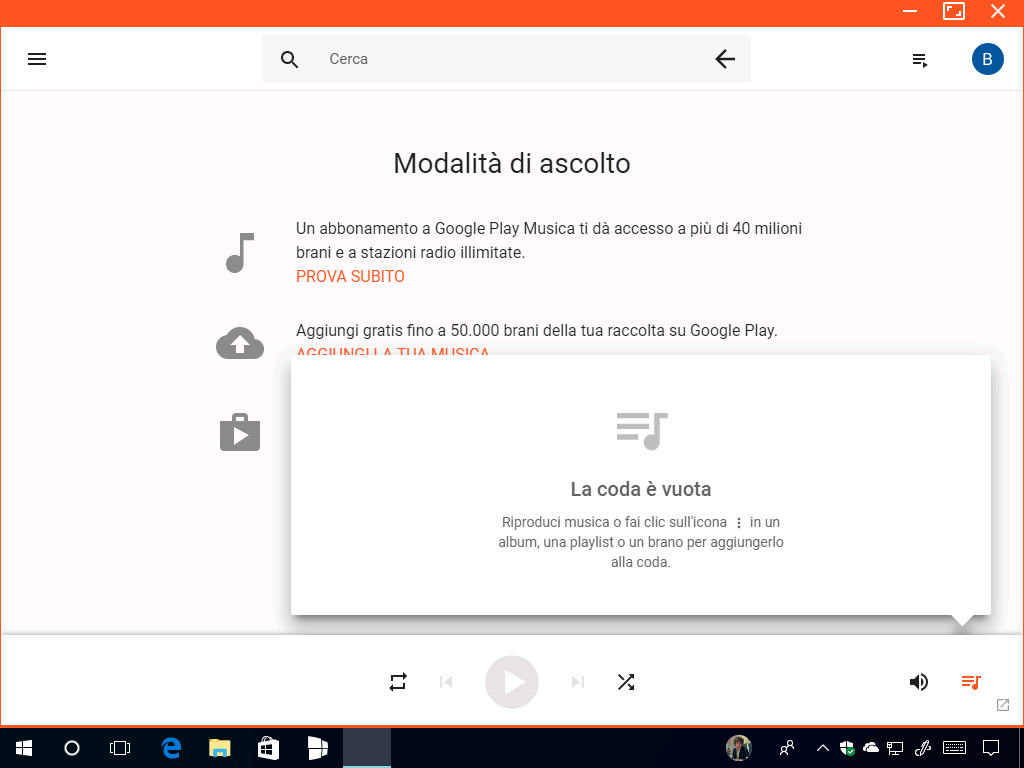The image size is (1024, 768).
Task: Click into the Cerca search field
Action: click(x=506, y=59)
